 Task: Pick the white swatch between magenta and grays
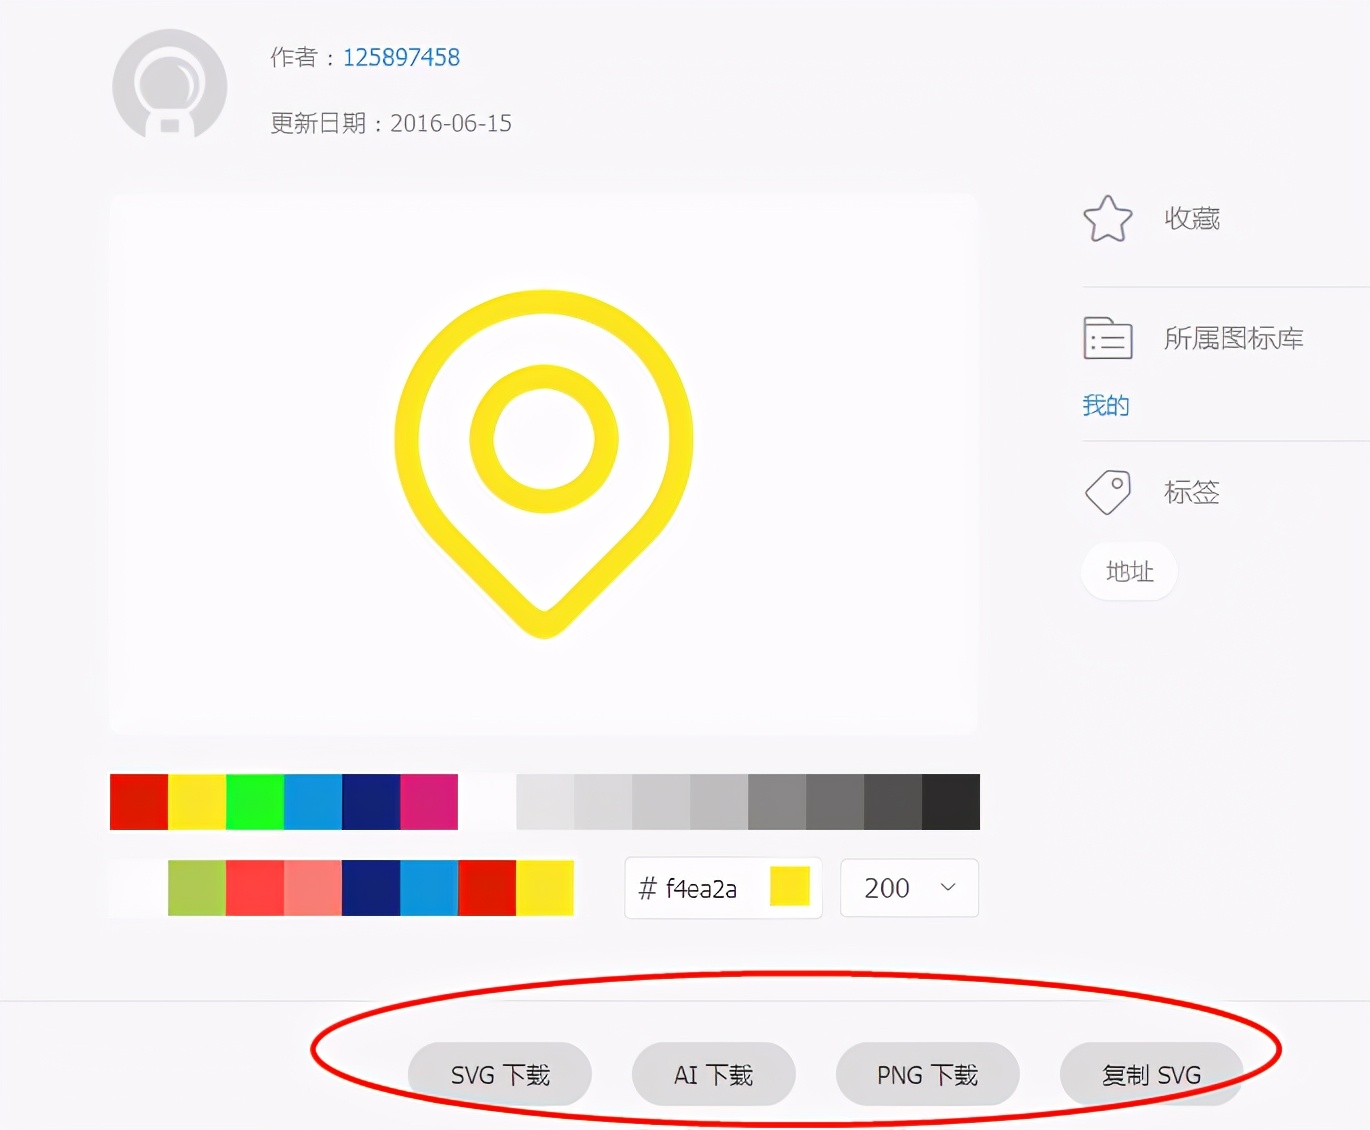point(487,802)
